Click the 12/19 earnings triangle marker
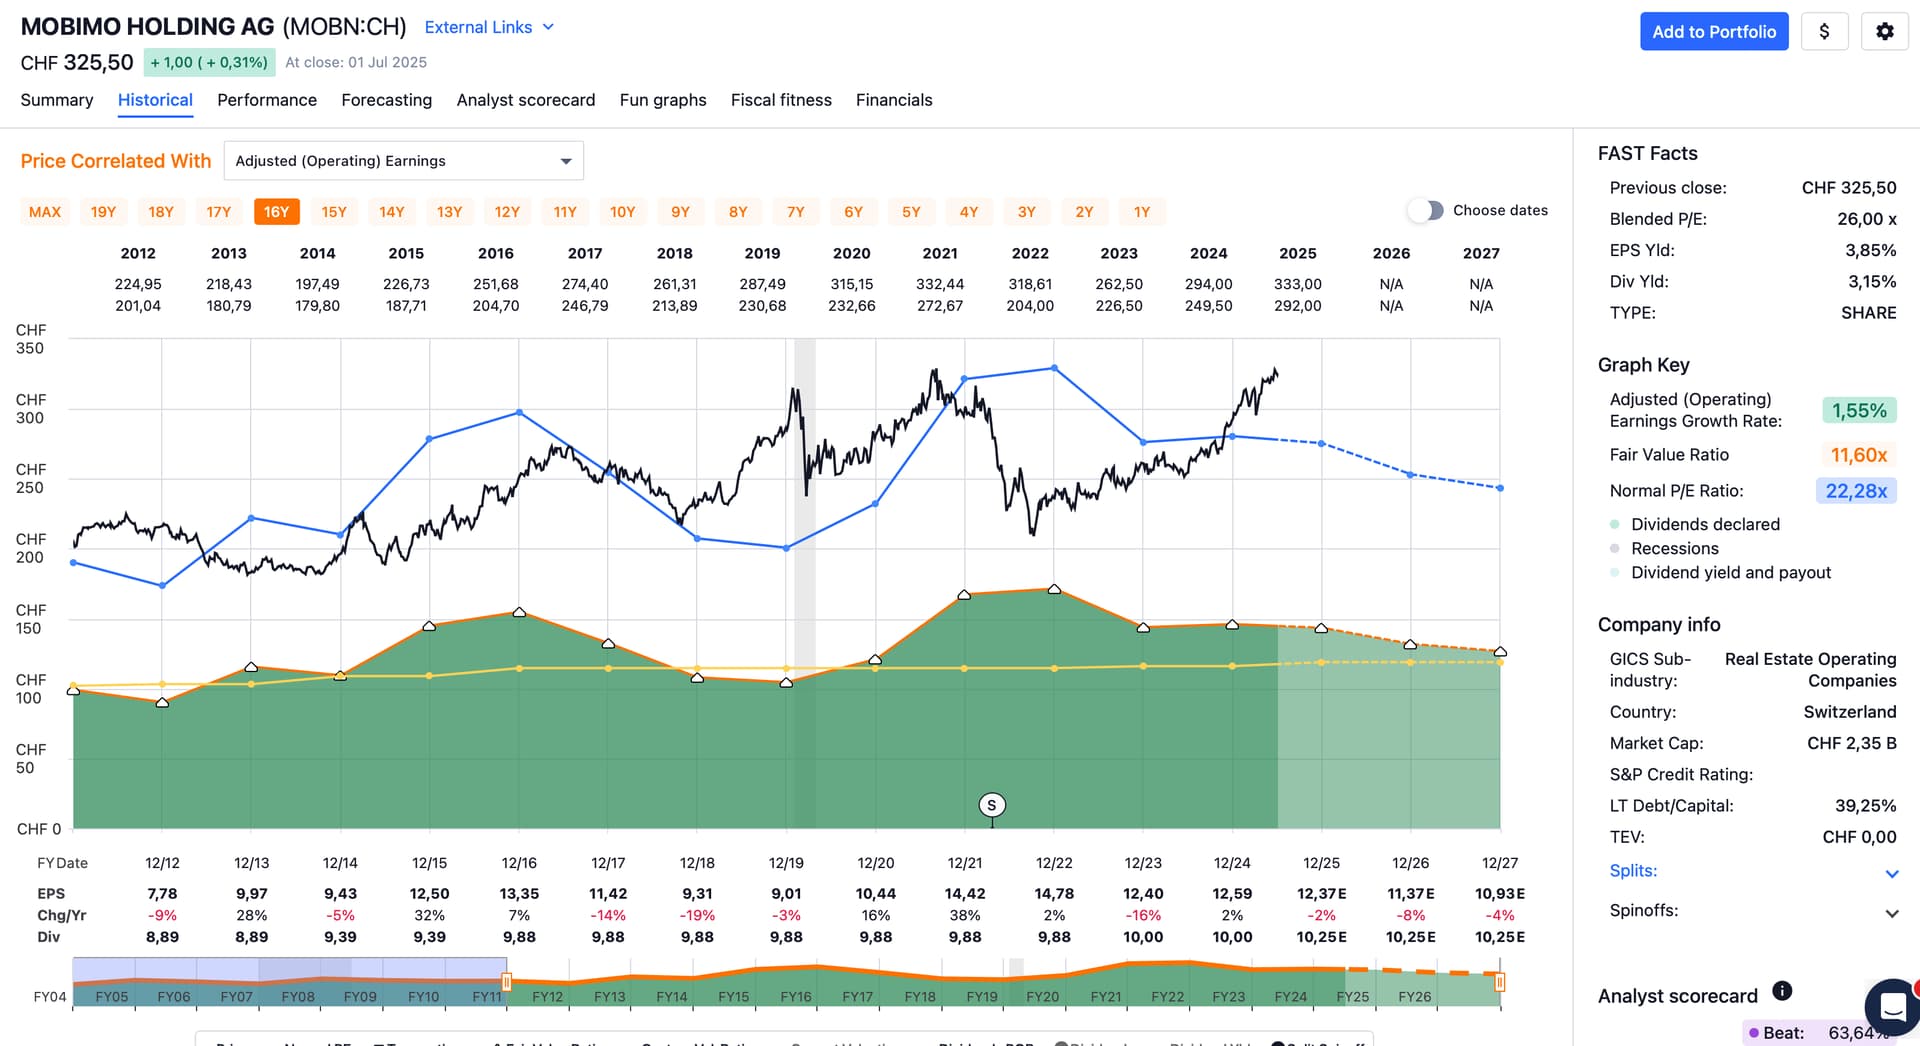 (786, 682)
